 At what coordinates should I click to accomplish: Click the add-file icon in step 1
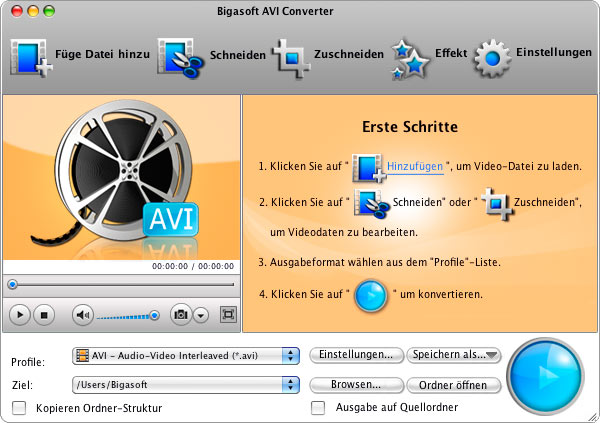368,168
